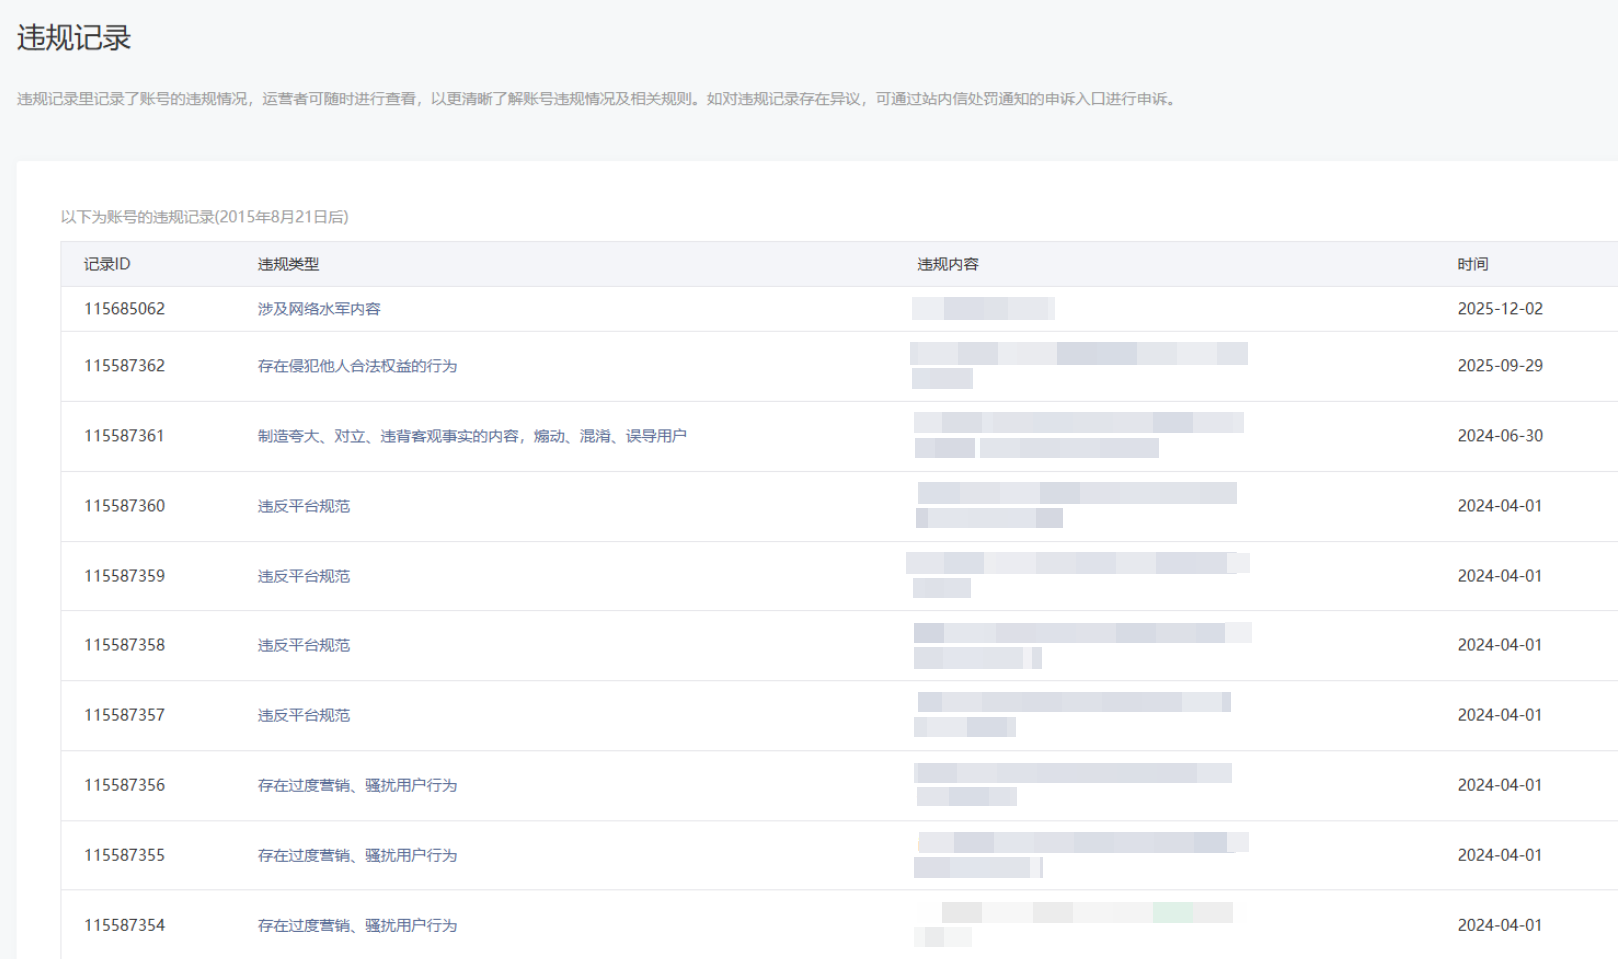The height and width of the screenshot is (959, 1618).
Task: Open 违反平台规范 link in row 115587359
Action: 304,576
